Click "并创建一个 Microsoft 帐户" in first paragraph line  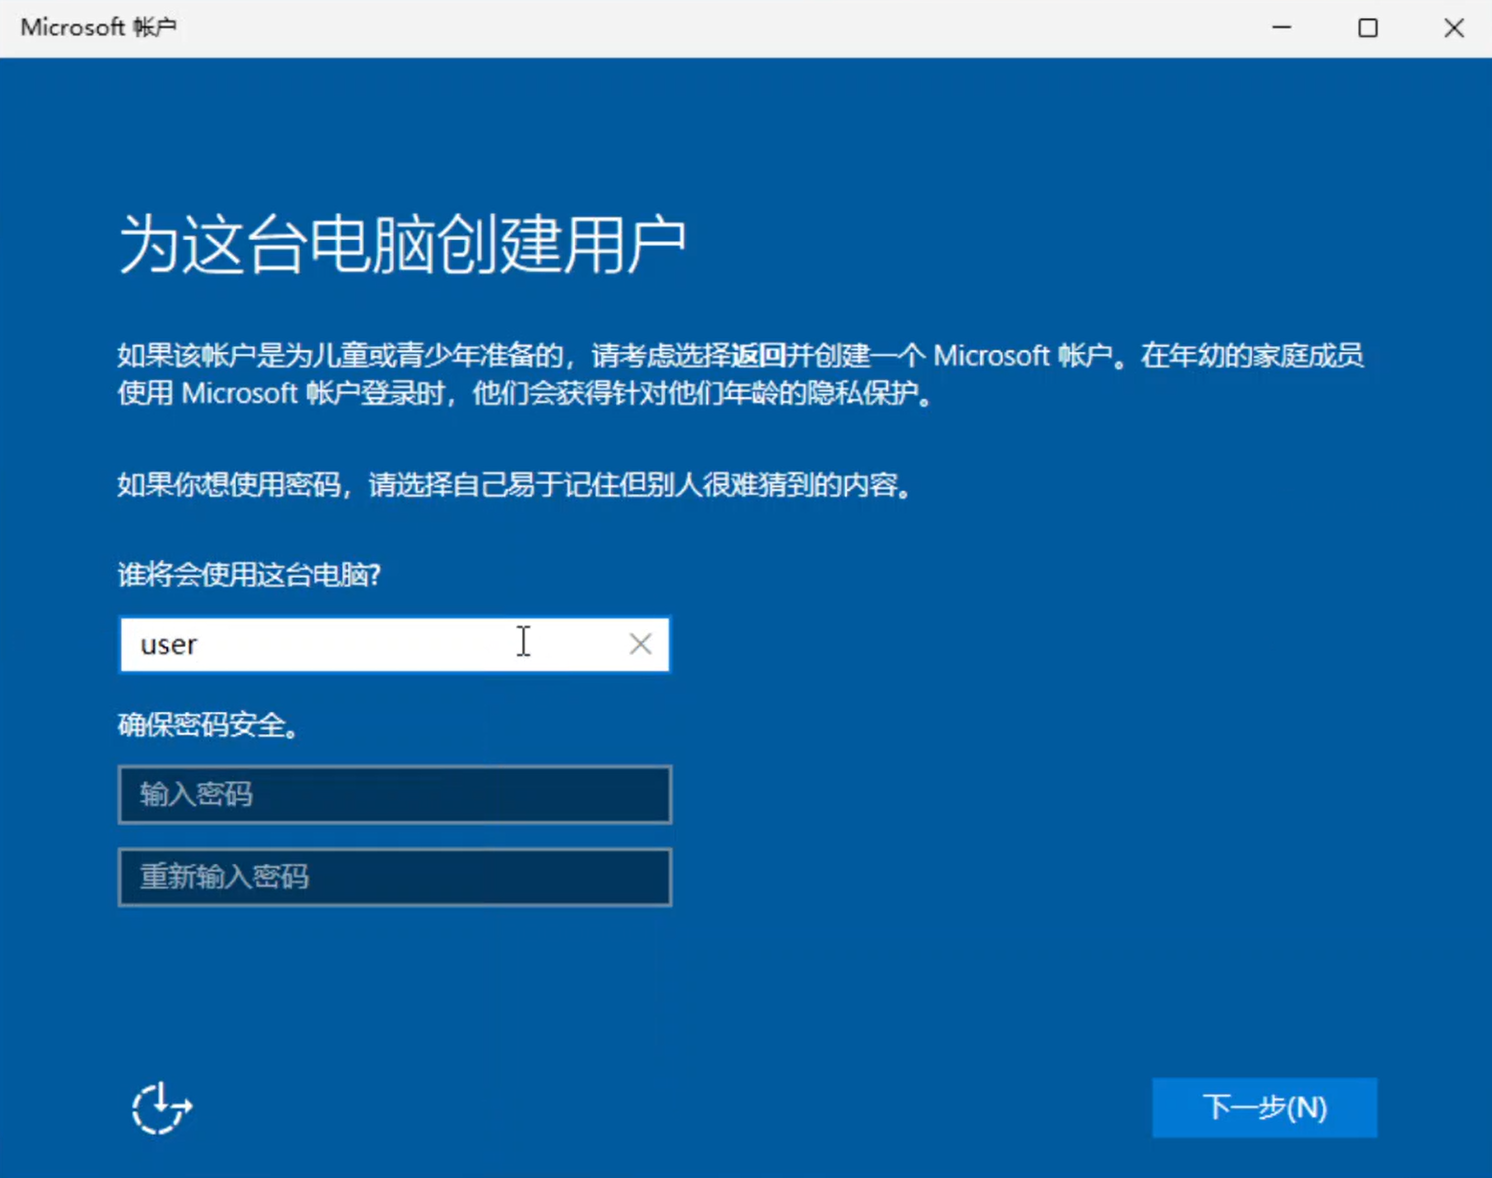pyautogui.click(x=949, y=356)
